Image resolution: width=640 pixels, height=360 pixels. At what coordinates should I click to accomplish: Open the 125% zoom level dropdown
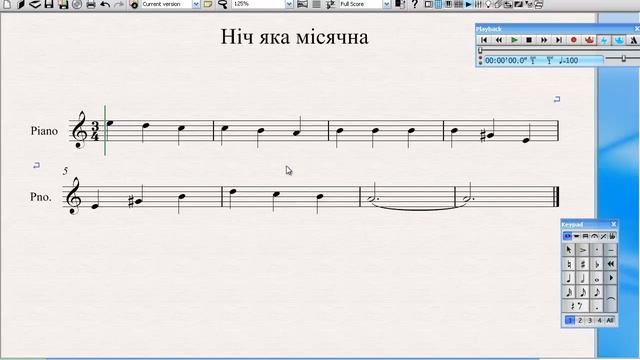click(x=289, y=4)
